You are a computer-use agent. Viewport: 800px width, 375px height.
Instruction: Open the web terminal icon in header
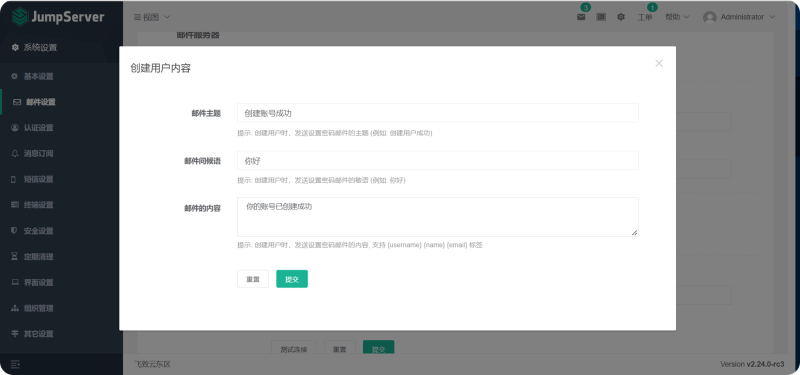[601, 17]
